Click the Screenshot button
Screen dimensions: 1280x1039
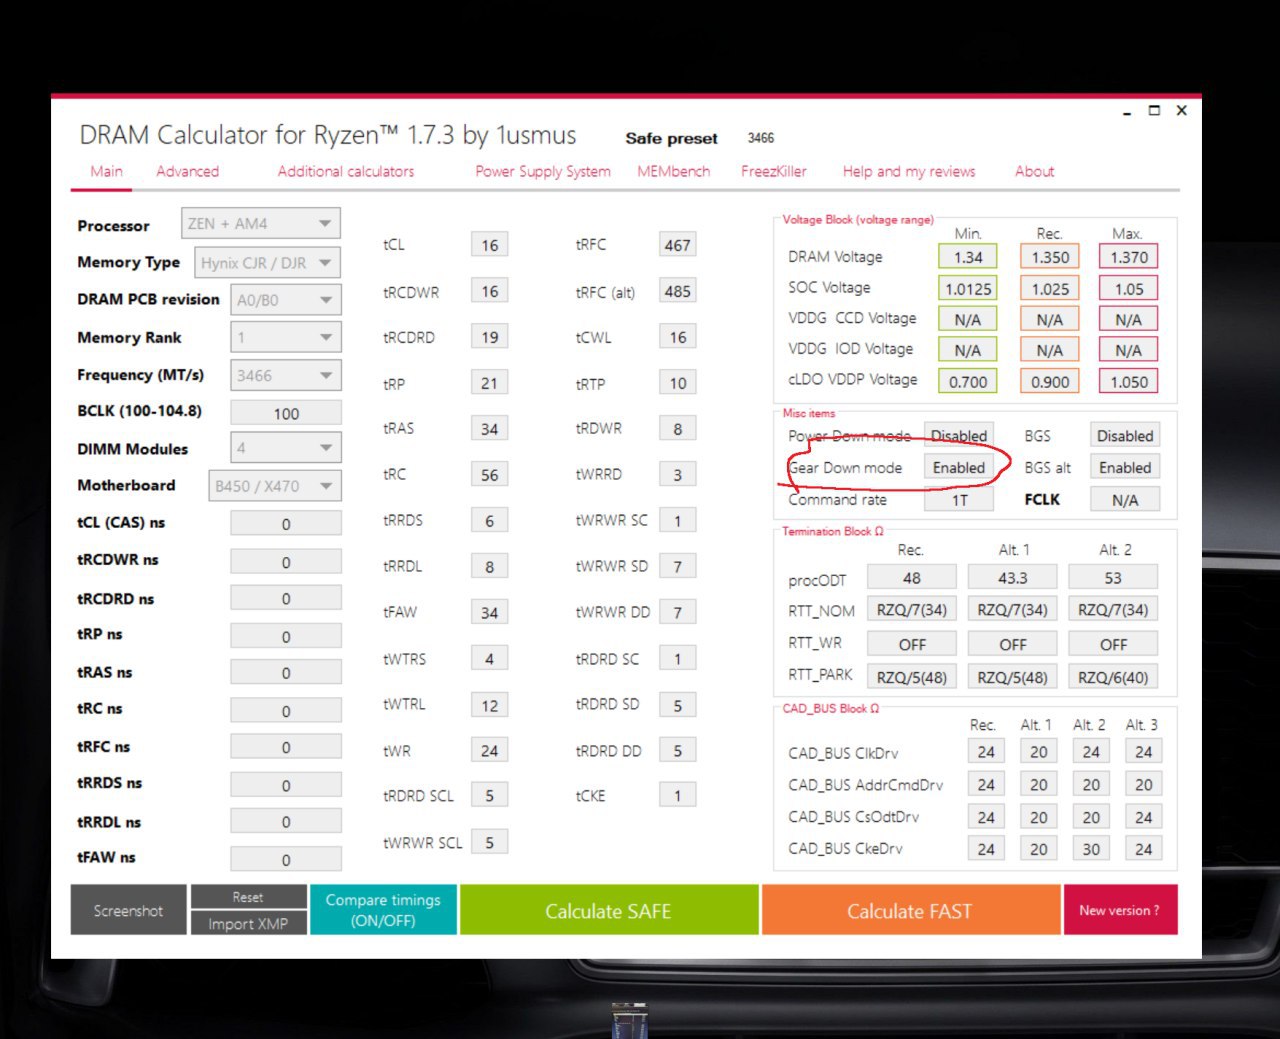pos(128,910)
